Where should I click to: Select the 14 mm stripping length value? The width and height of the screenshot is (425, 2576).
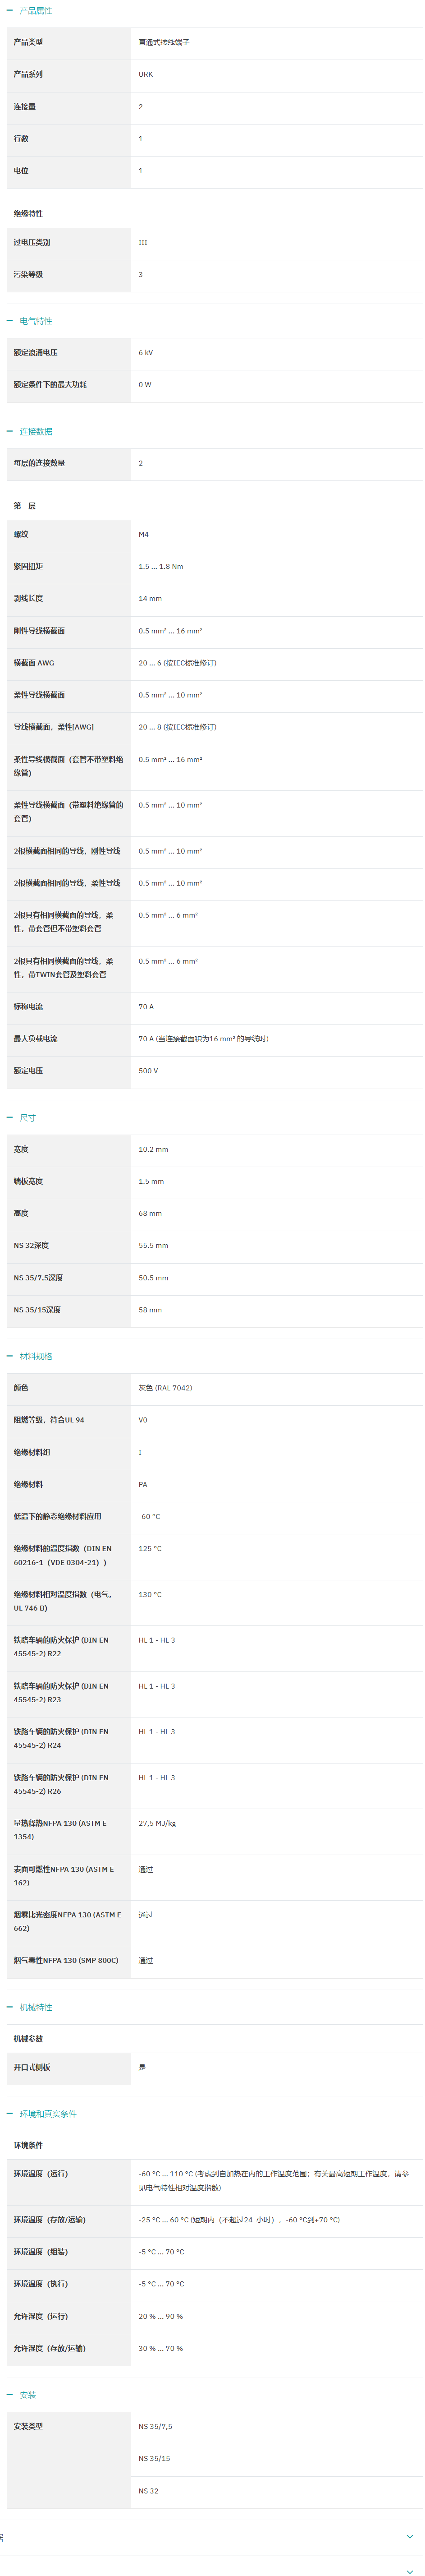[150, 598]
